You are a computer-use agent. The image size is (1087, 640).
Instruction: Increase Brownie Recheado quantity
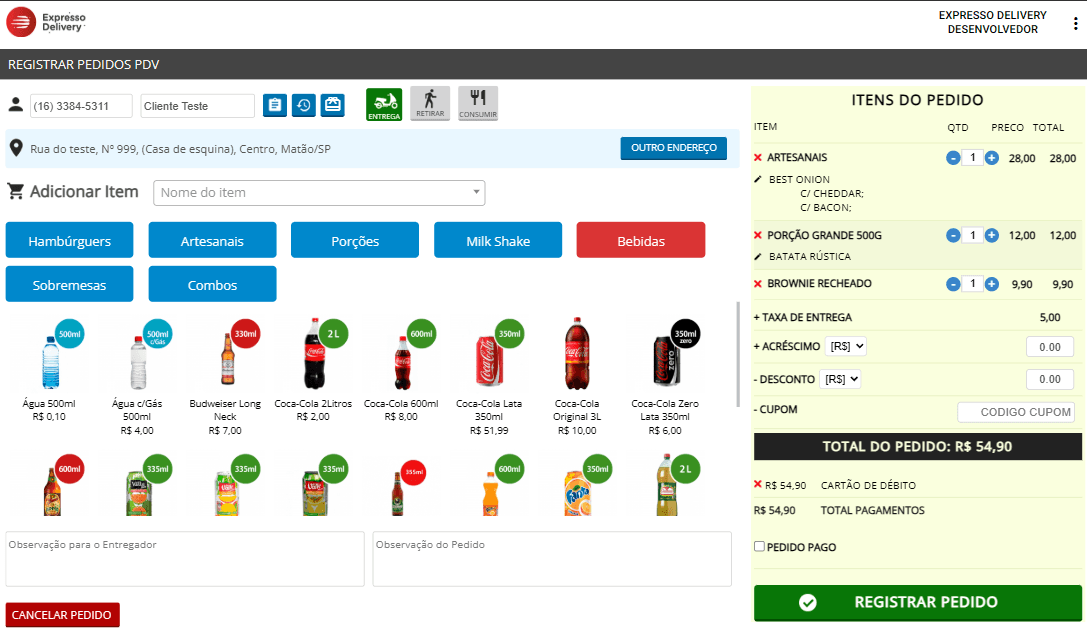click(x=992, y=284)
